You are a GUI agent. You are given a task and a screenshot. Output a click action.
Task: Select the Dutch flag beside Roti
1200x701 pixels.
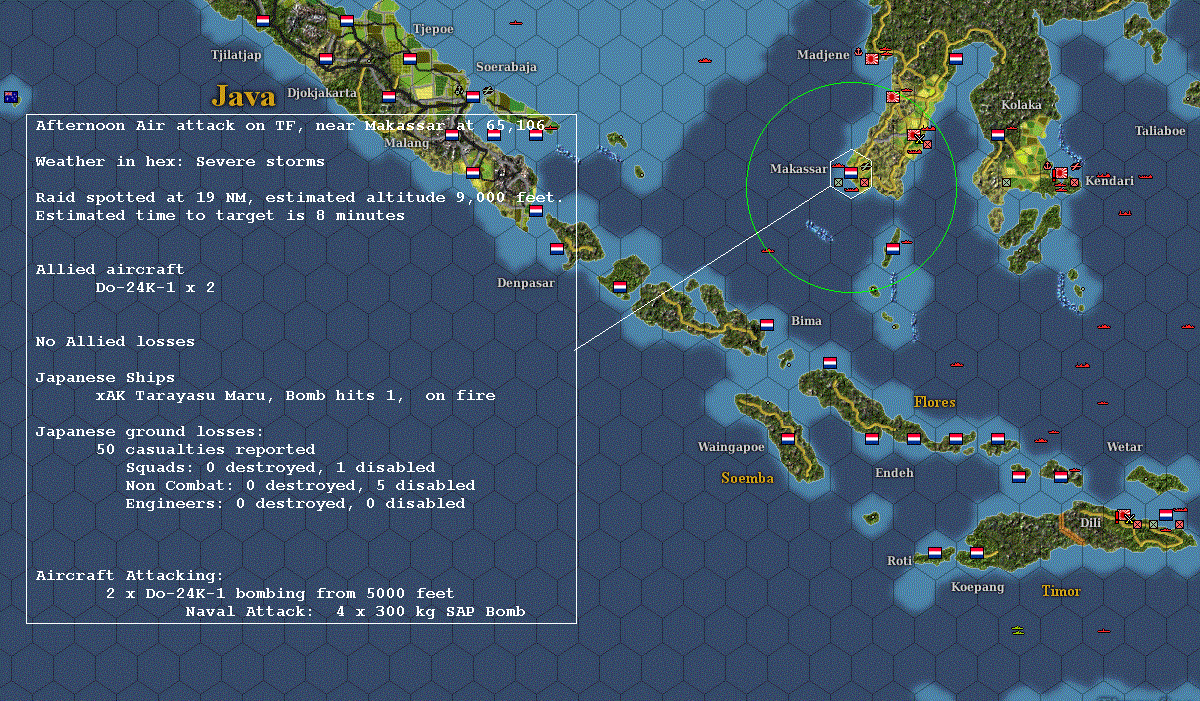pyautogui.click(x=935, y=552)
